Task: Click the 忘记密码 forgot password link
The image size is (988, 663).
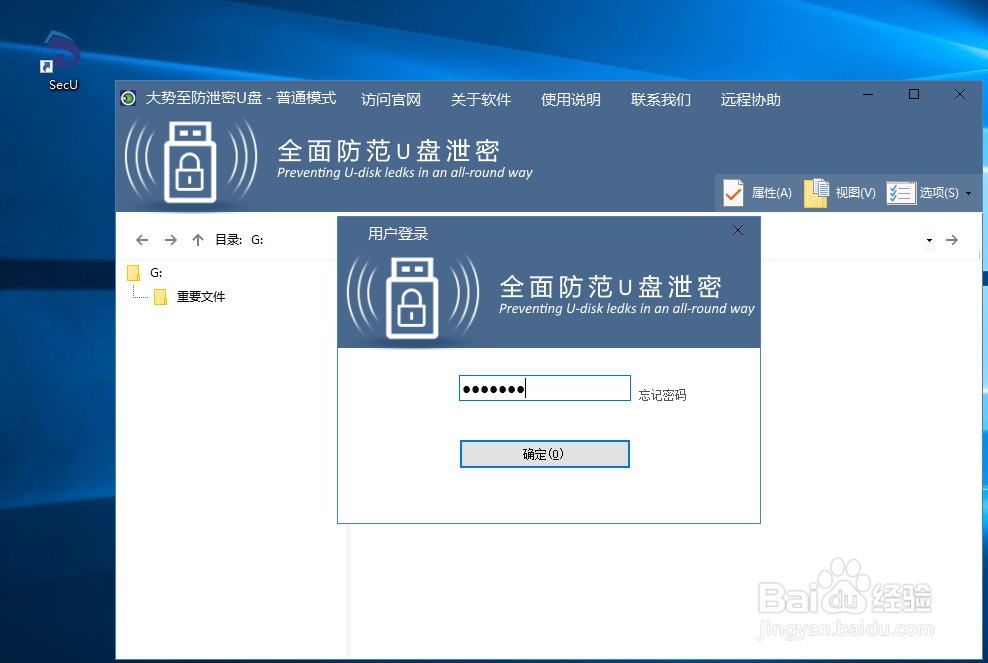Action: (x=662, y=394)
